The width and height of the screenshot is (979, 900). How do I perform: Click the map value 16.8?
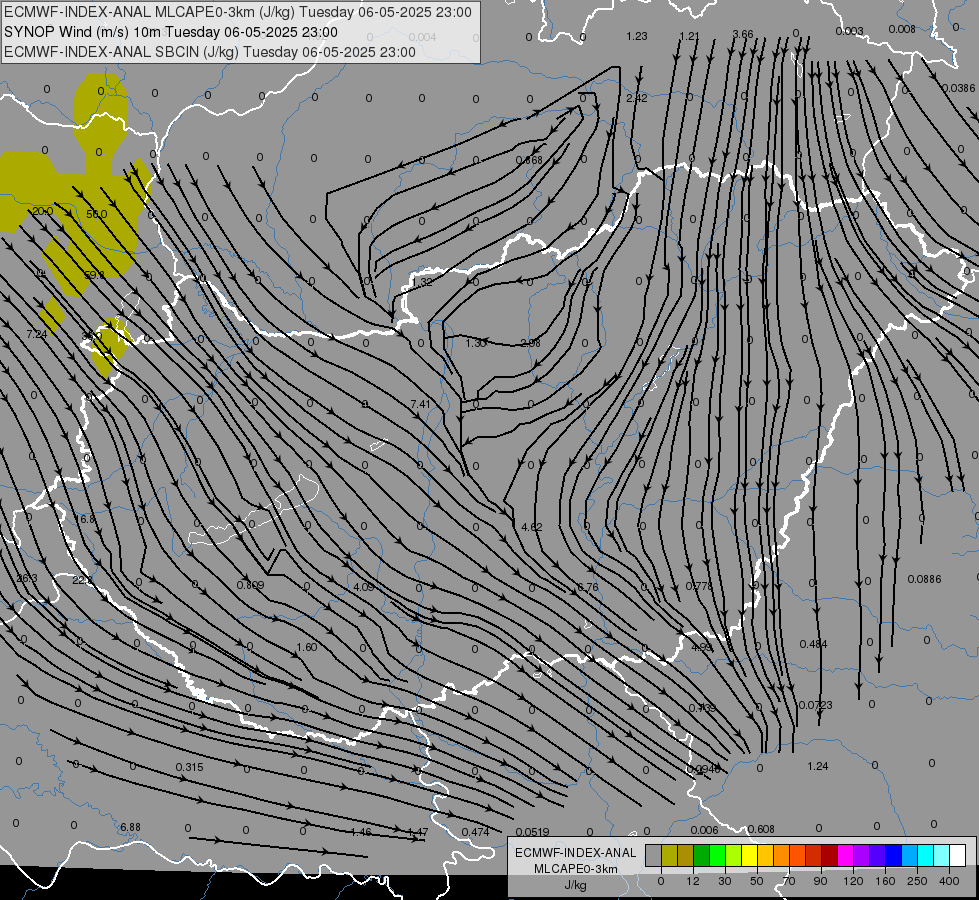point(84,519)
